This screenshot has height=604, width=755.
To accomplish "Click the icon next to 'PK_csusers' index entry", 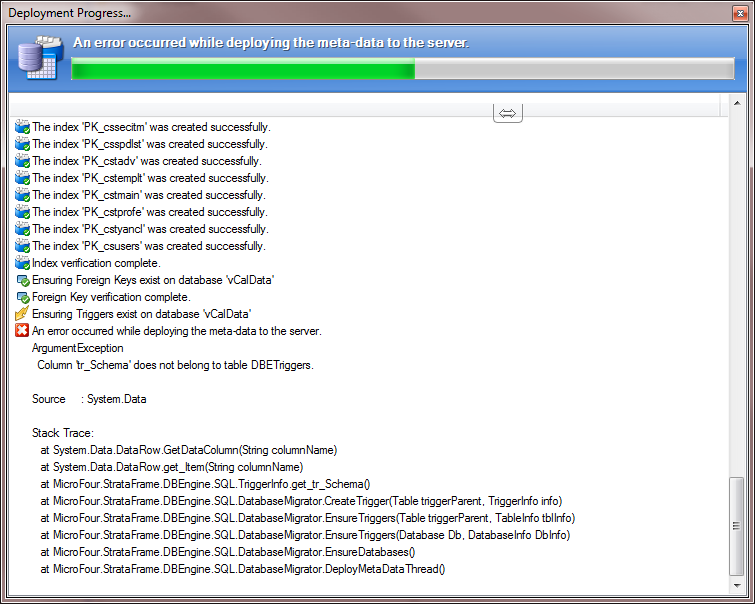I will pyautogui.click(x=22, y=246).
